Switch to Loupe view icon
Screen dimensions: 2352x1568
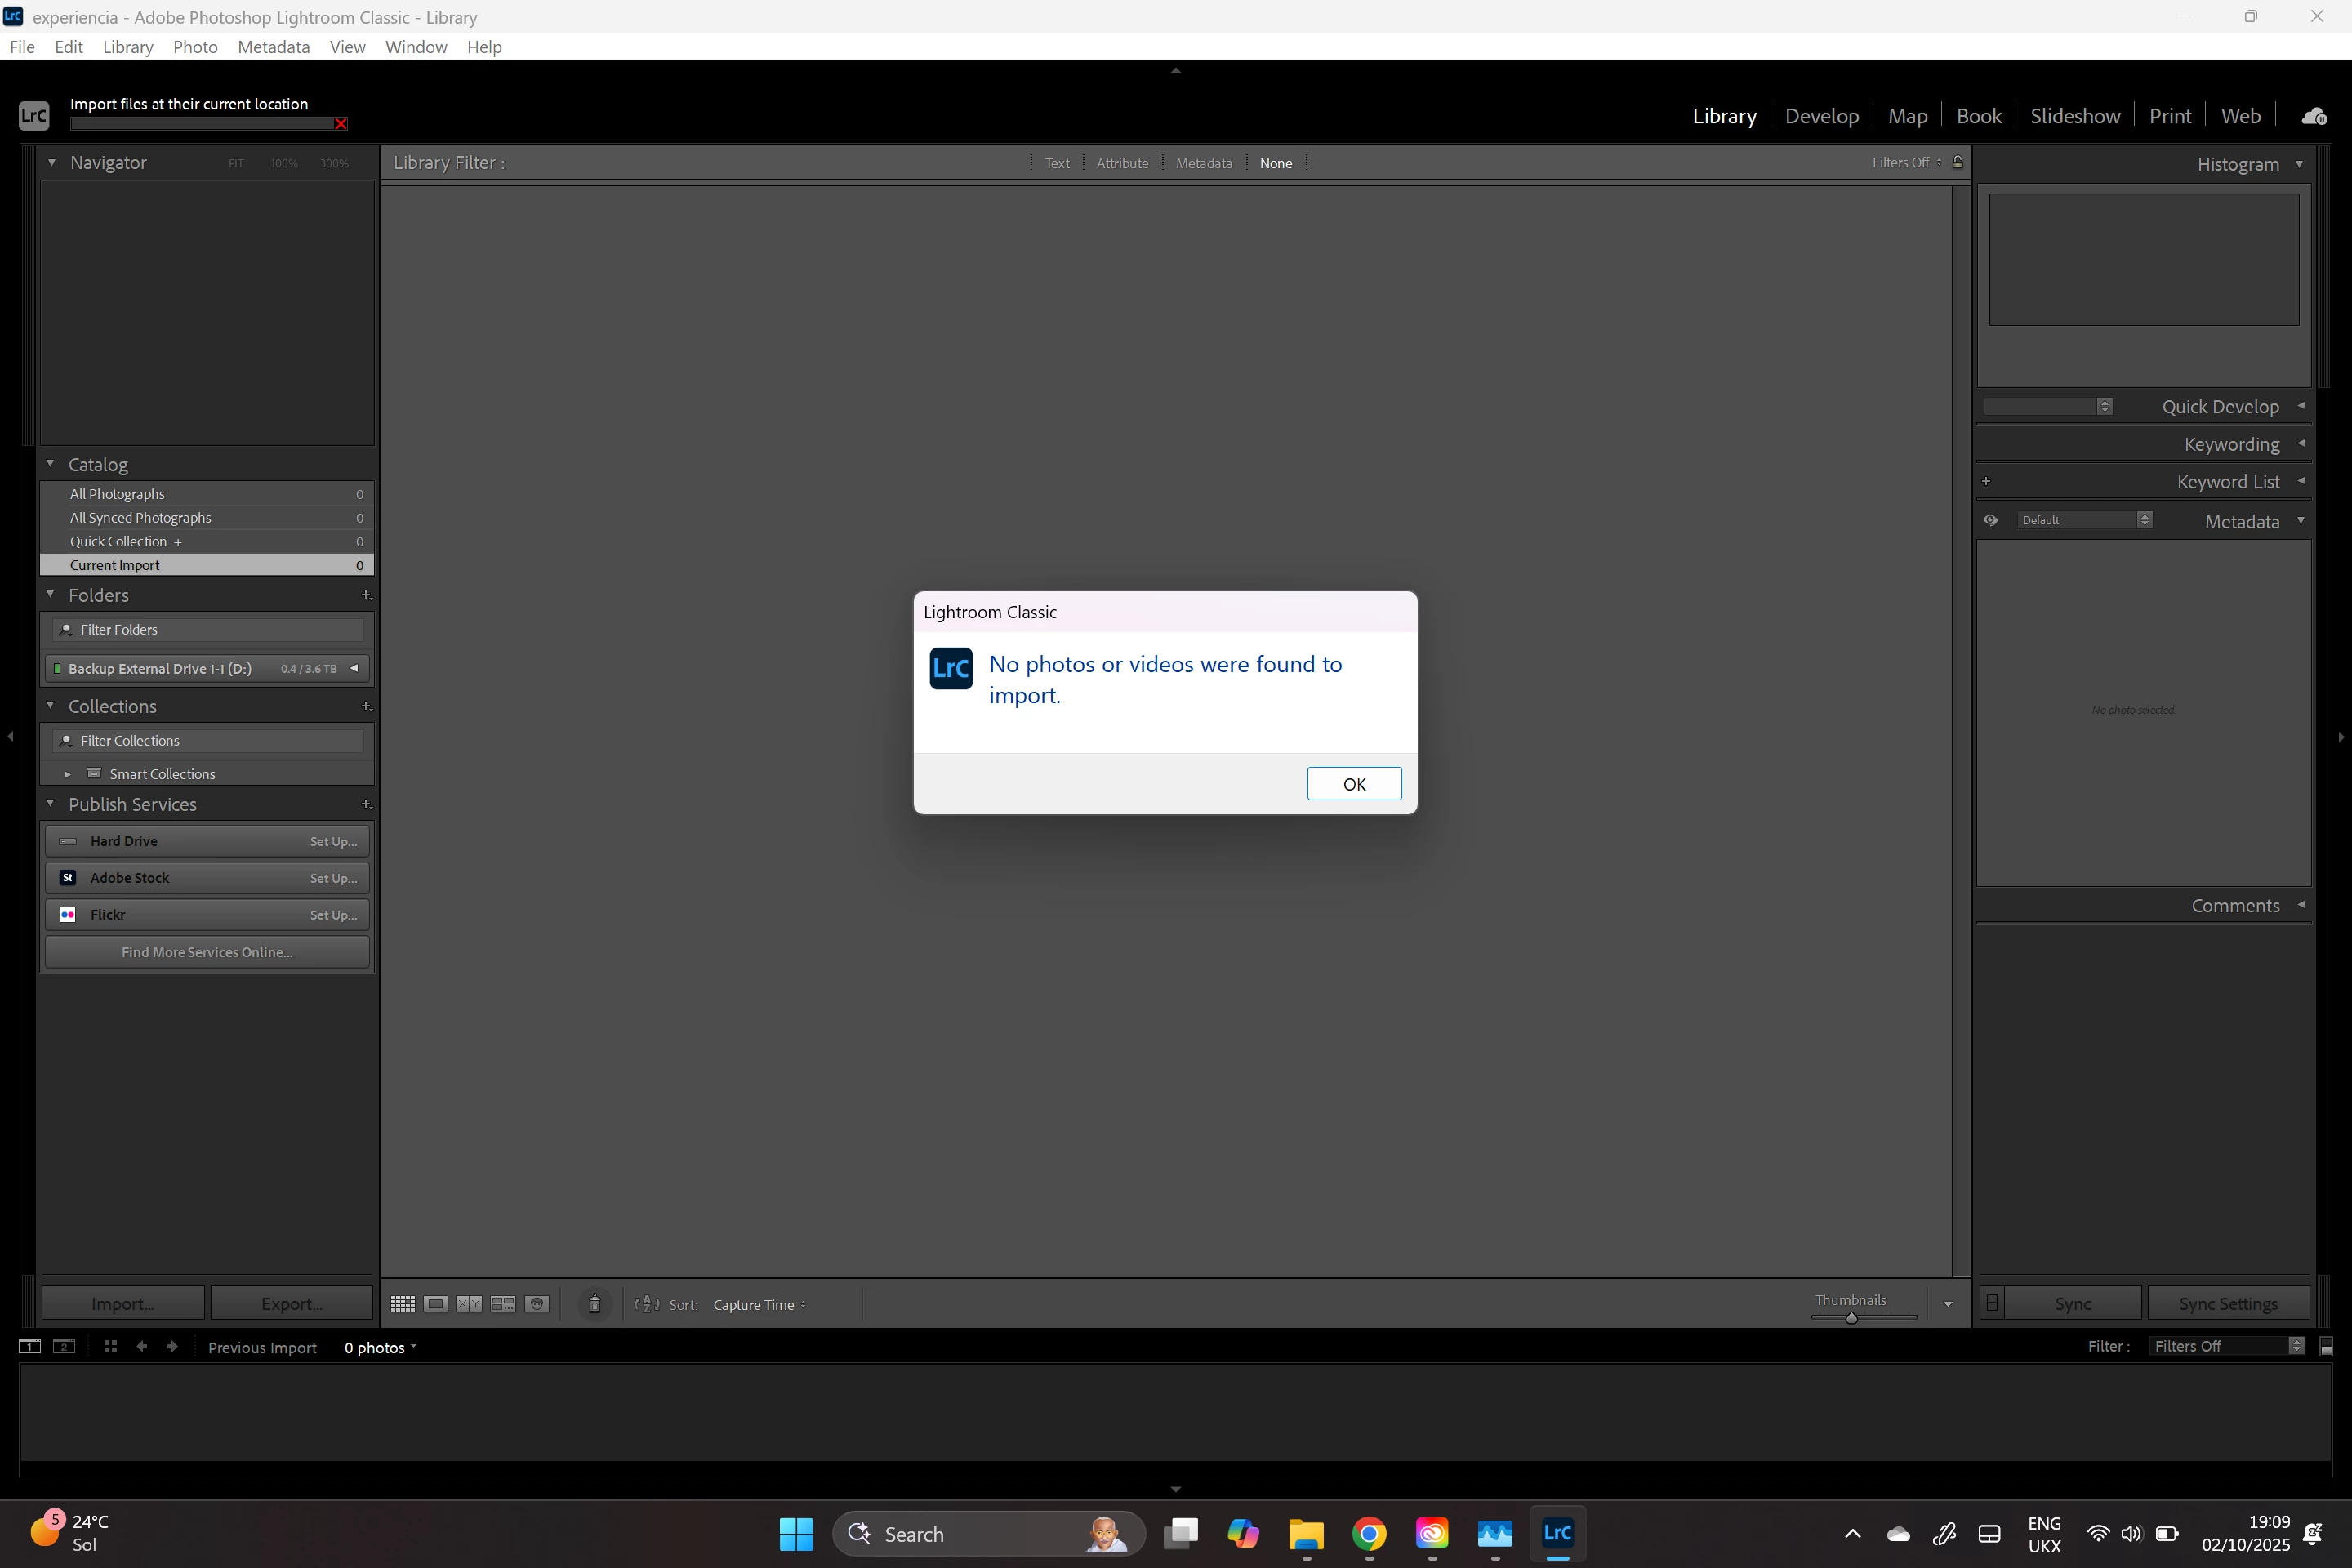(x=436, y=1304)
